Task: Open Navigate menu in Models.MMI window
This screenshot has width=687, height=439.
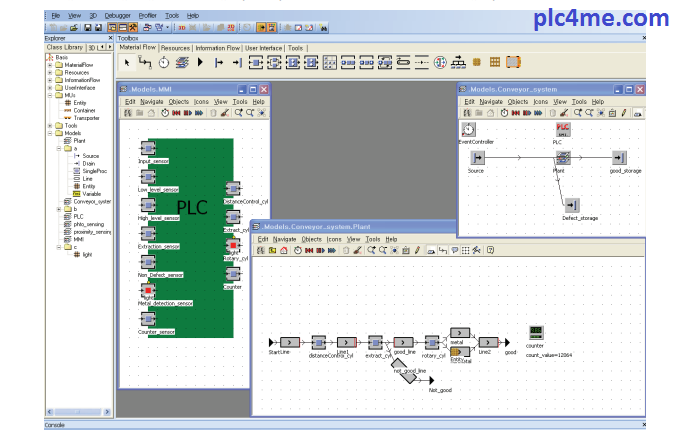Action: click(x=152, y=101)
